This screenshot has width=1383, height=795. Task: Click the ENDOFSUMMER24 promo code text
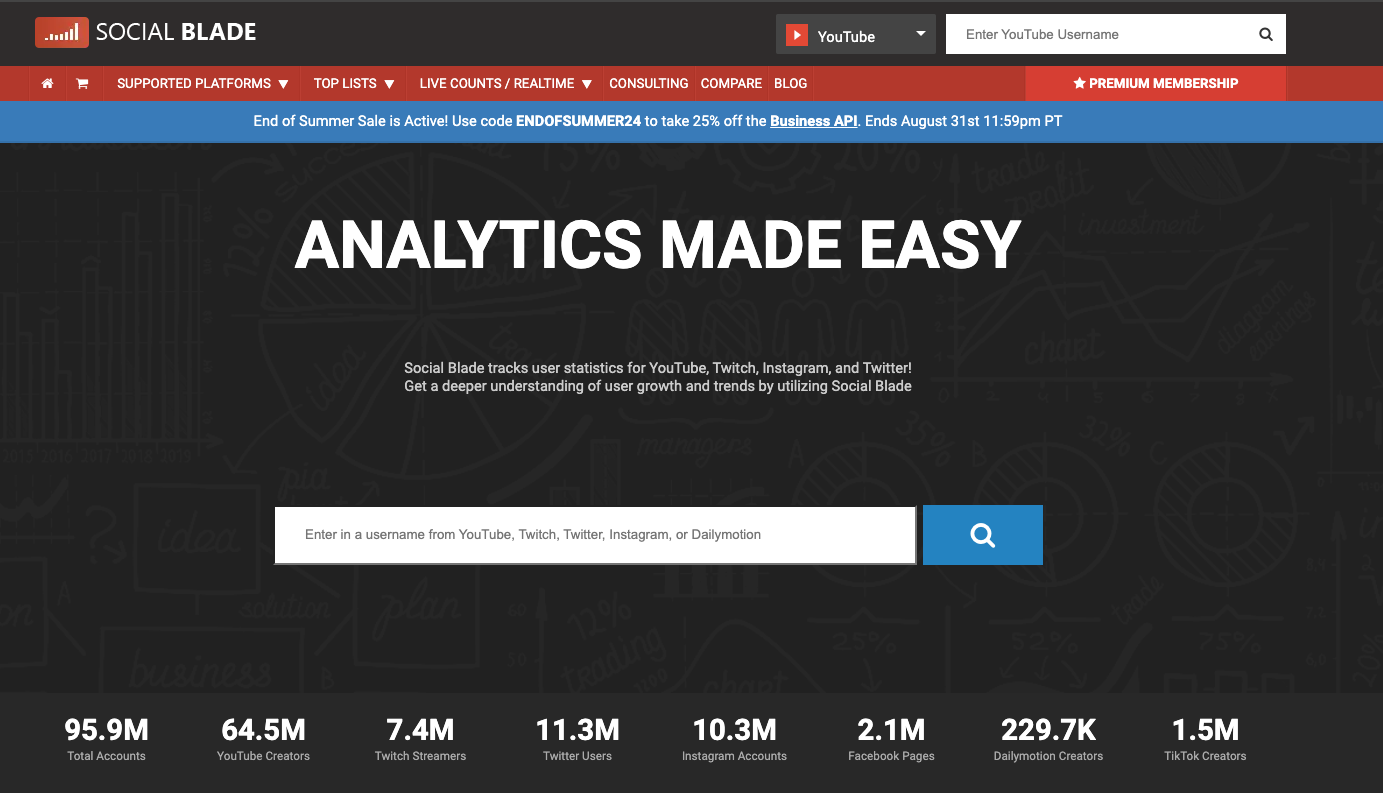tap(578, 121)
